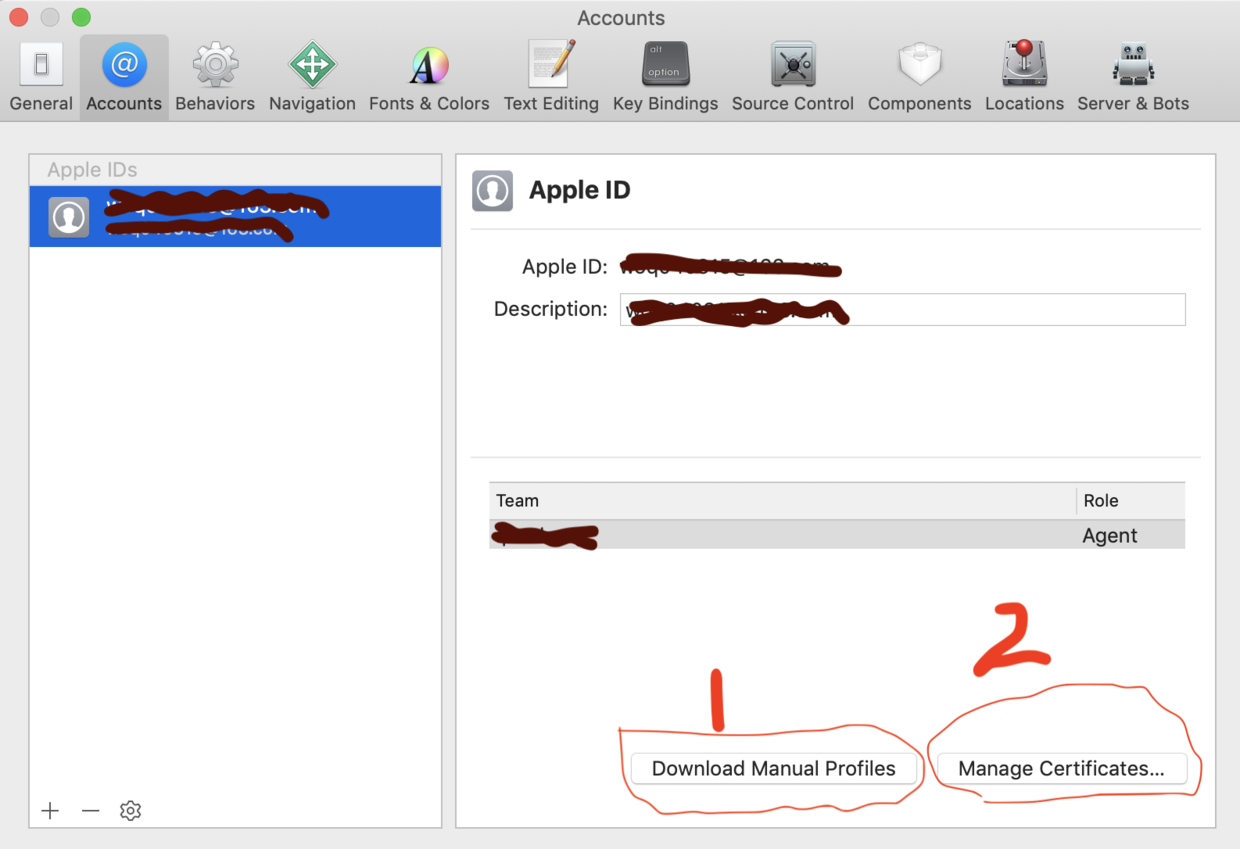Viewport: 1240px width, 849px height.
Task: Remove selected account with minus button
Action: pyautogui.click(x=90, y=810)
